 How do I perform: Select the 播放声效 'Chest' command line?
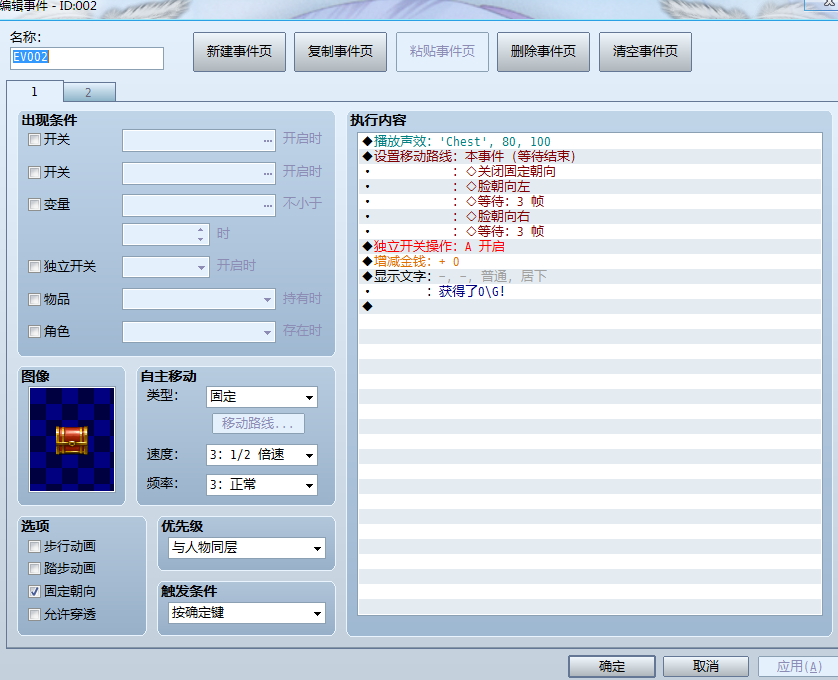pos(589,141)
